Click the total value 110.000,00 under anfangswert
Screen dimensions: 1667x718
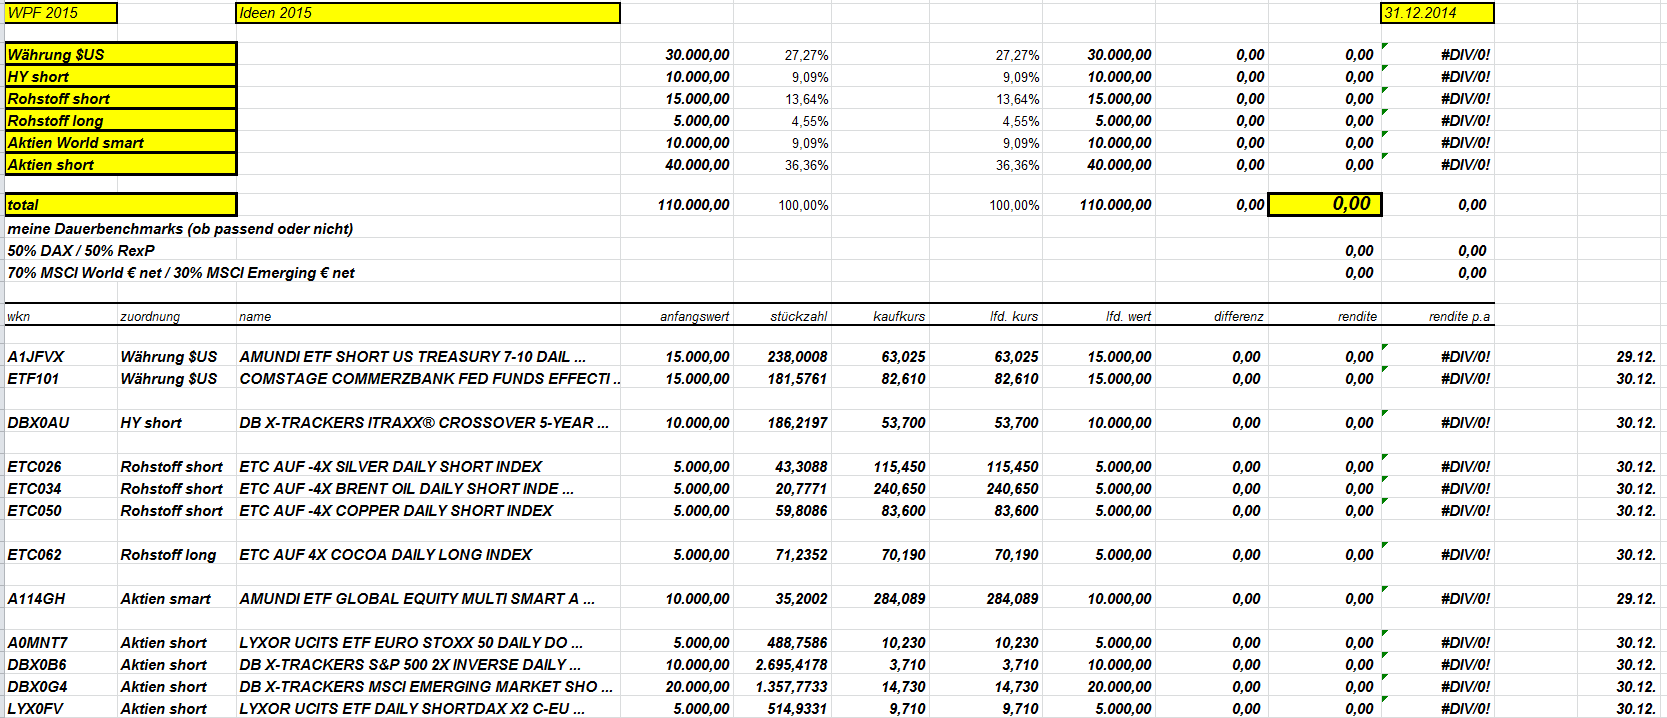(x=693, y=205)
